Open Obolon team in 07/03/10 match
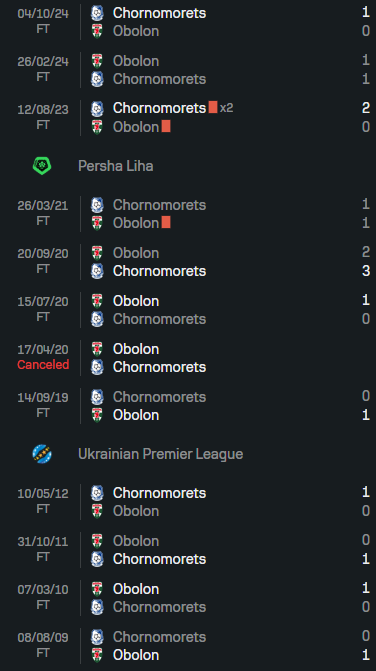376x671 pixels. point(136,589)
